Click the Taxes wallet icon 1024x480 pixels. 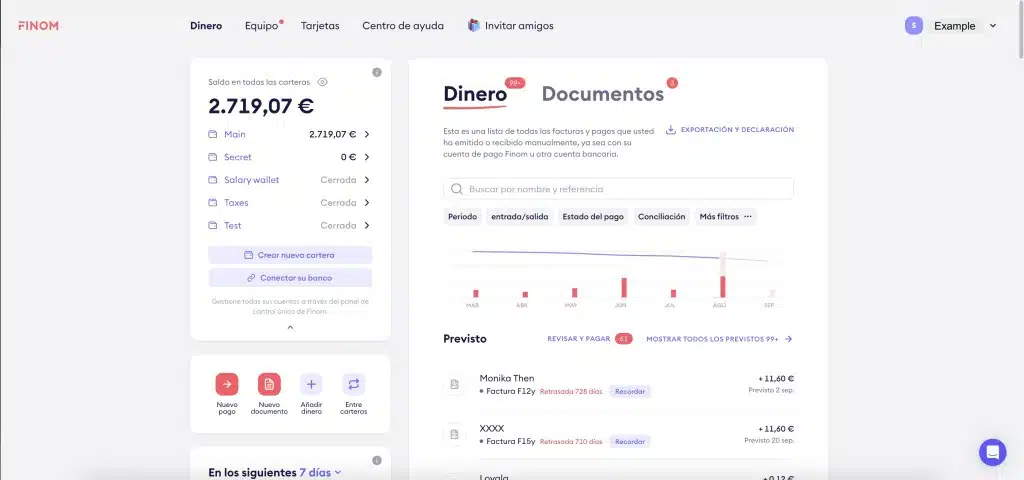[x=212, y=203]
